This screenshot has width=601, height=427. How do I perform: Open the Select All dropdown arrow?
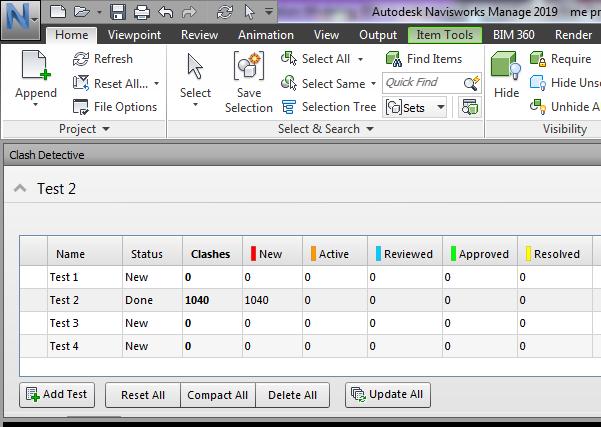tap(360, 59)
